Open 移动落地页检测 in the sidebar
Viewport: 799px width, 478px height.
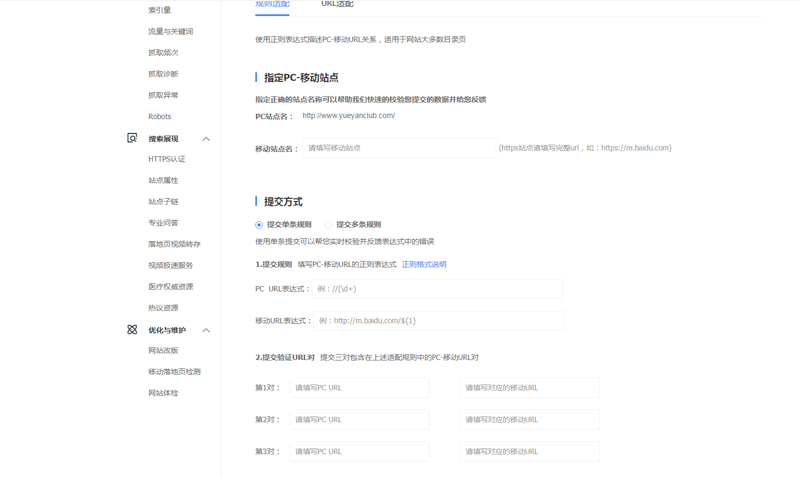point(174,372)
